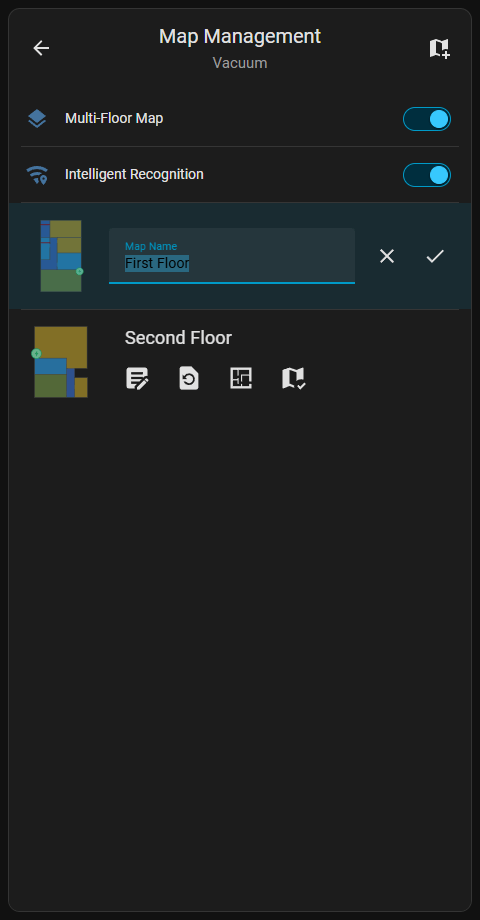Click the Multi-Floor Map layers icon
480x920 pixels.
pyautogui.click(x=37, y=119)
